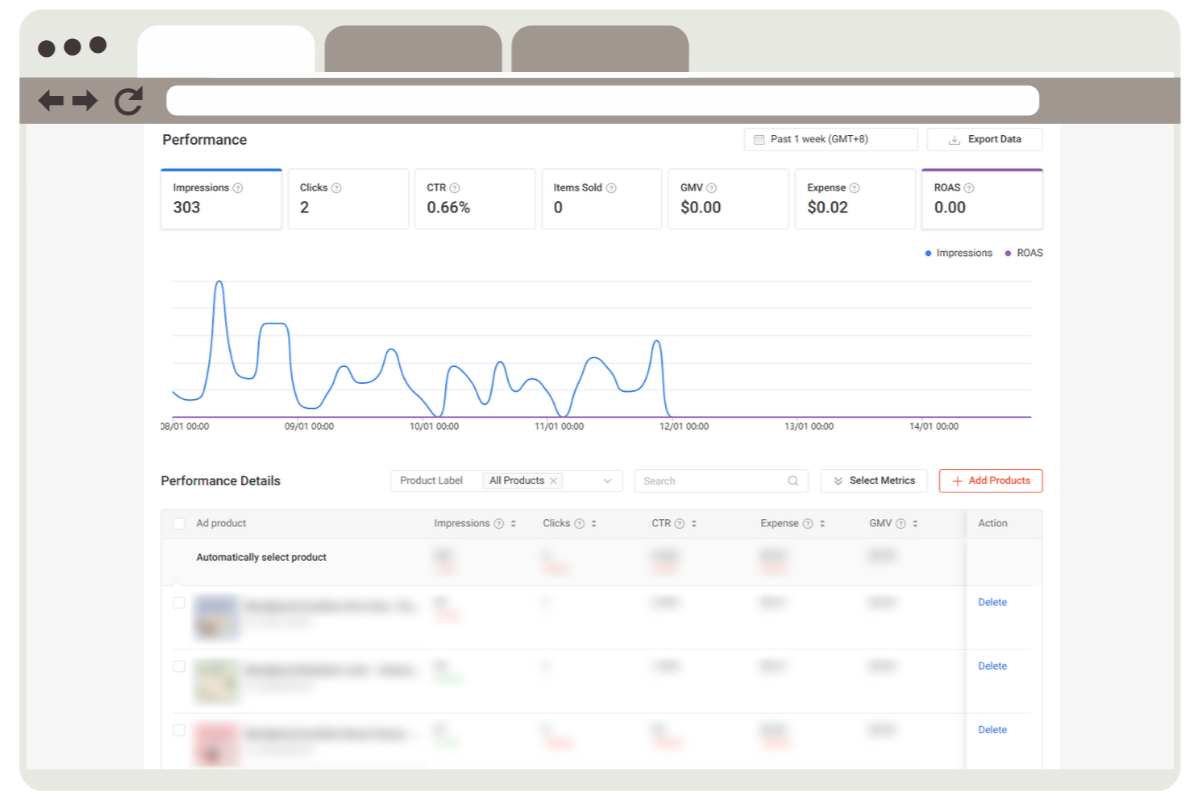Click the browser back arrow

tap(51, 100)
